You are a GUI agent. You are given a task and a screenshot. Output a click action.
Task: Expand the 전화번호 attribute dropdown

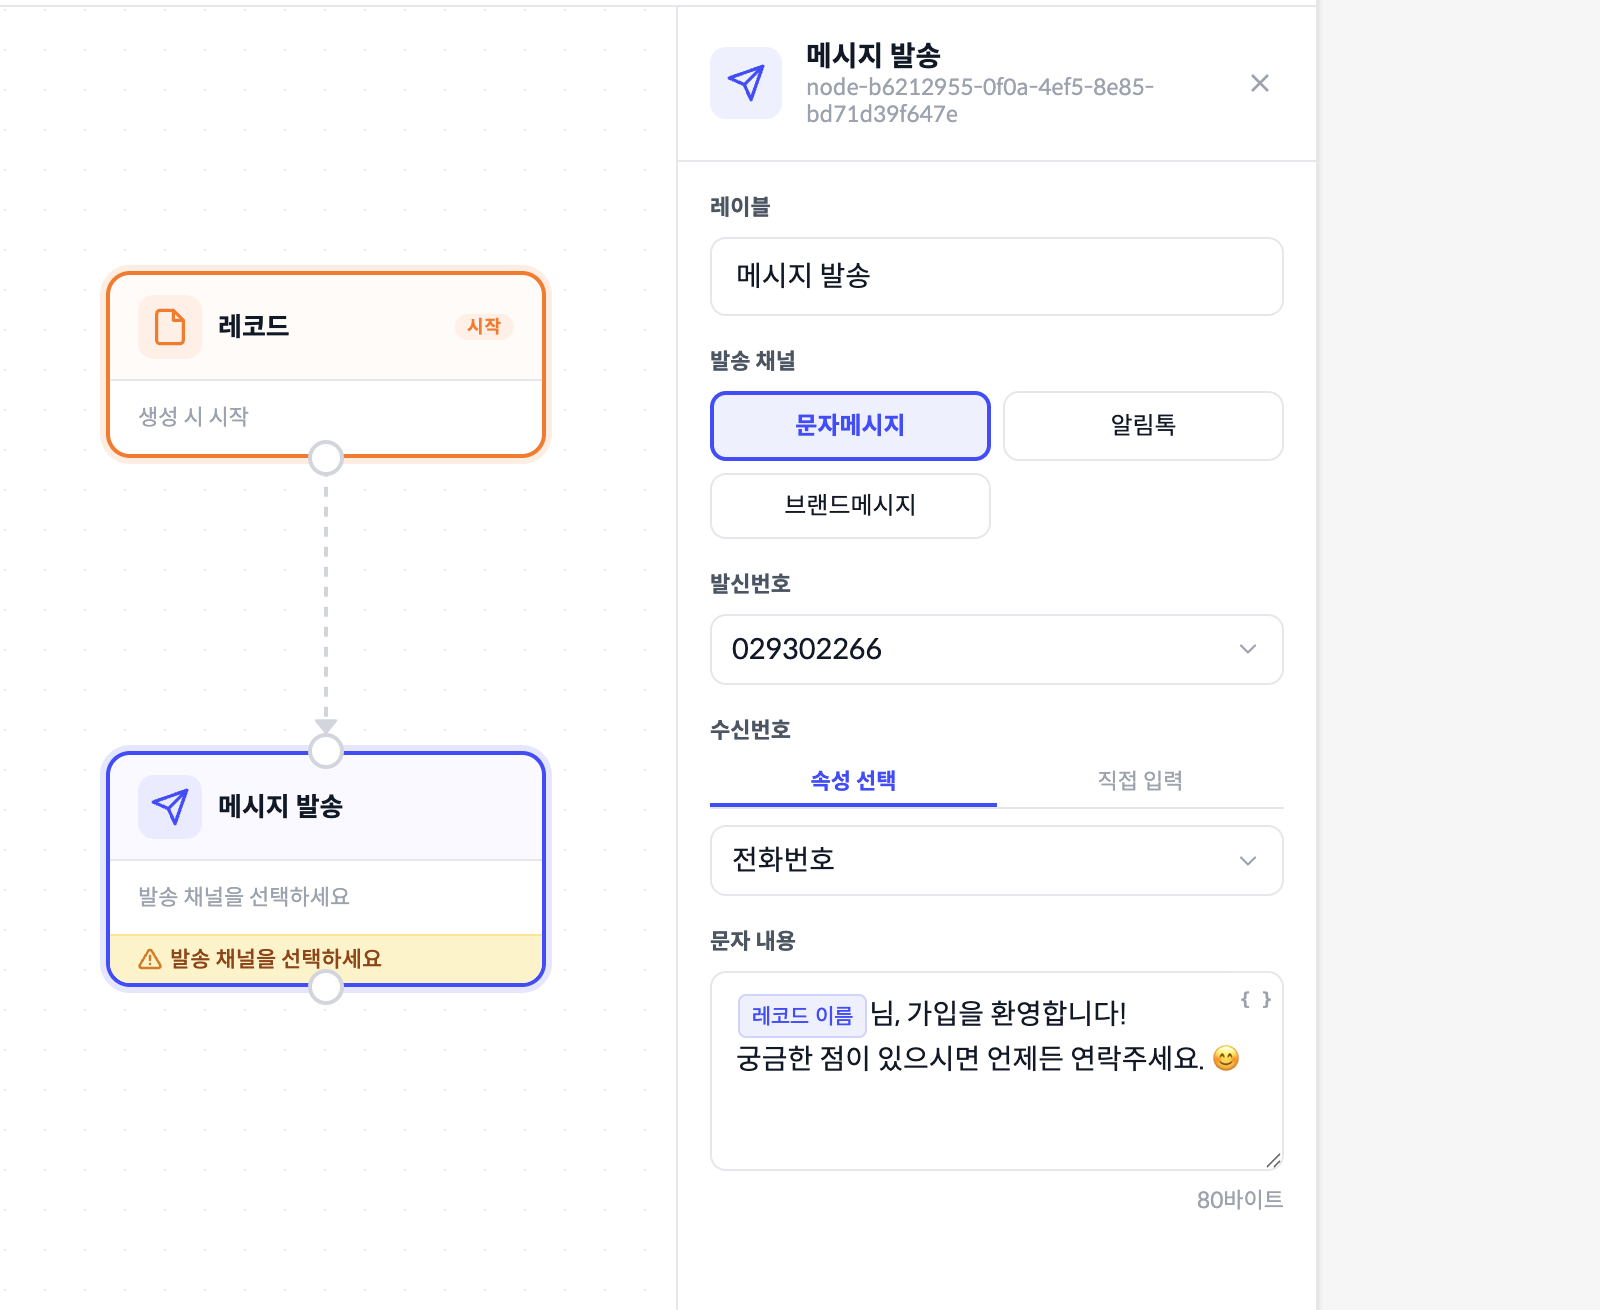click(996, 861)
